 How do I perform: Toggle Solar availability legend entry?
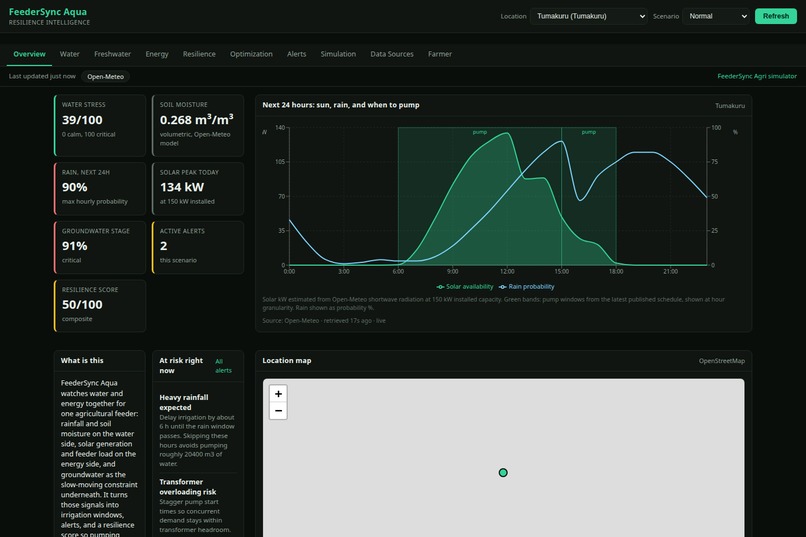(x=465, y=287)
